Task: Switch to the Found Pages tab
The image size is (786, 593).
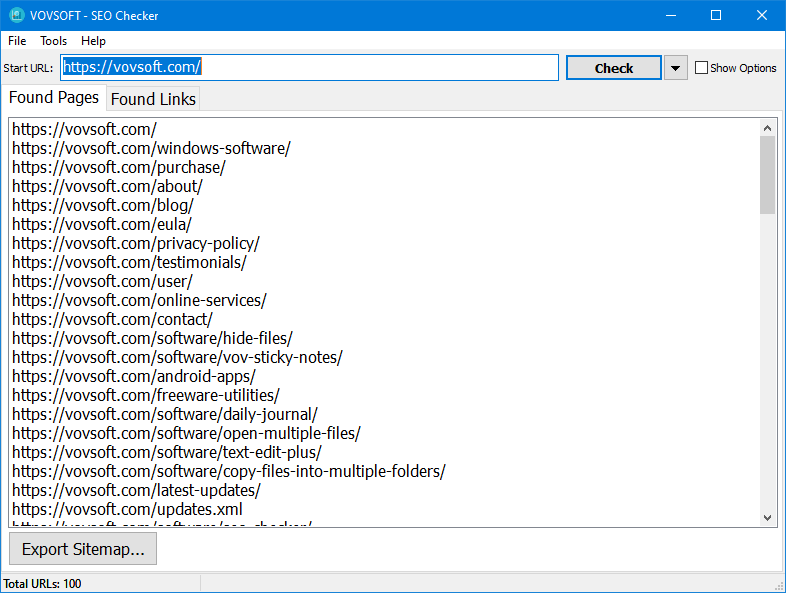Action: point(54,97)
